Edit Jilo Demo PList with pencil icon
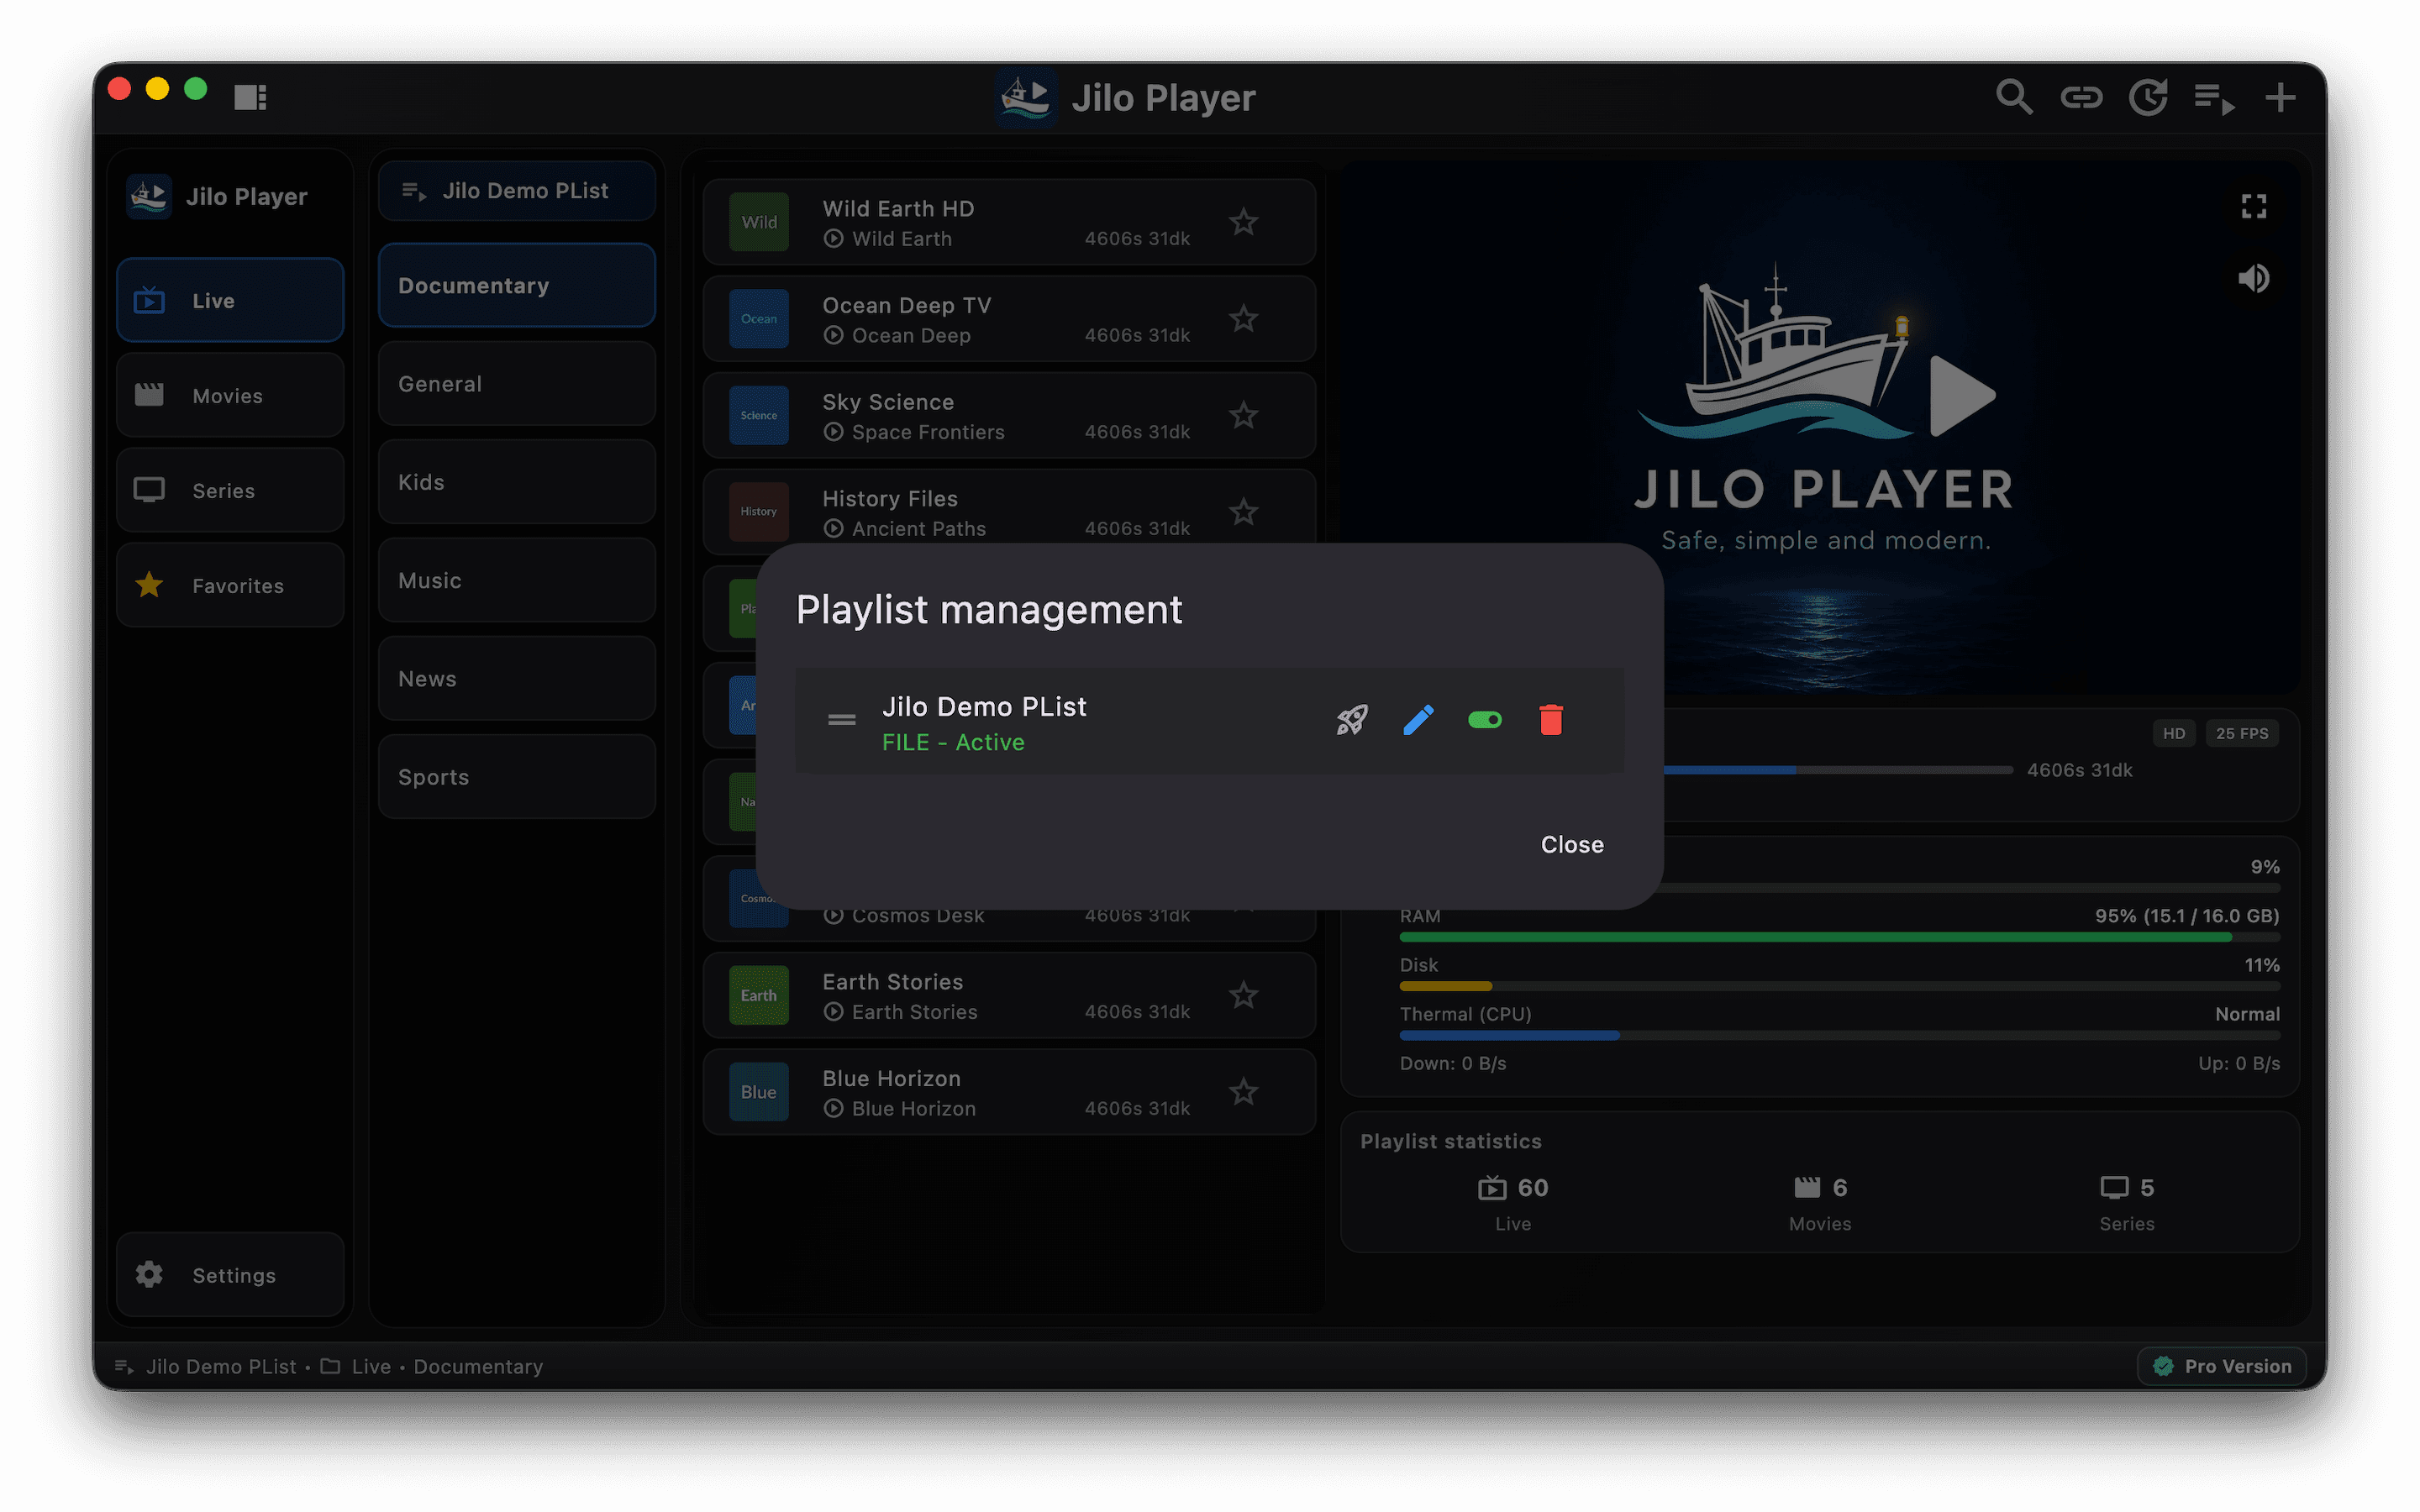2420x1512 pixels. pyautogui.click(x=1418, y=720)
